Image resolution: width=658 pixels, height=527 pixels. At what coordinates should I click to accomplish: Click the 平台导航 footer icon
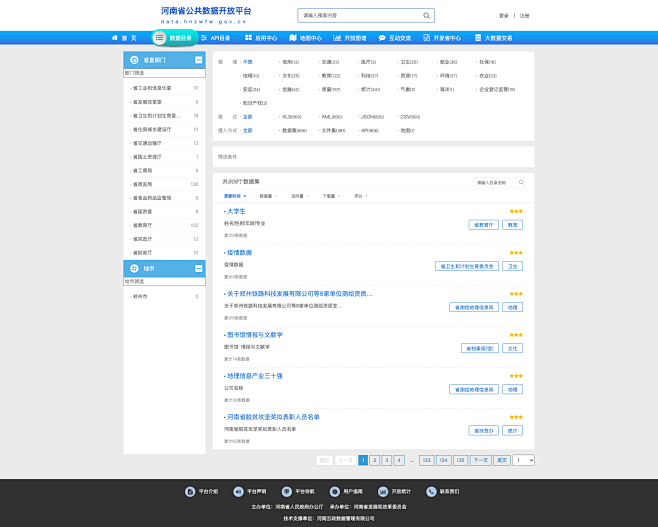click(287, 491)
